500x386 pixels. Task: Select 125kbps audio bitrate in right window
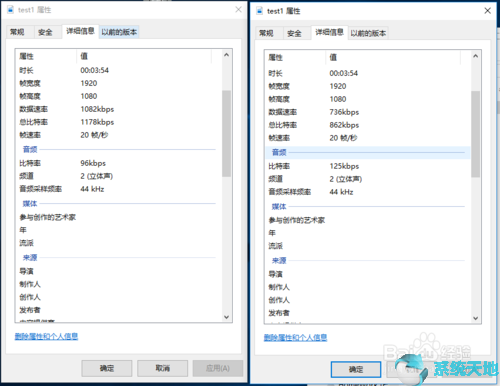(x=344, y=166)
